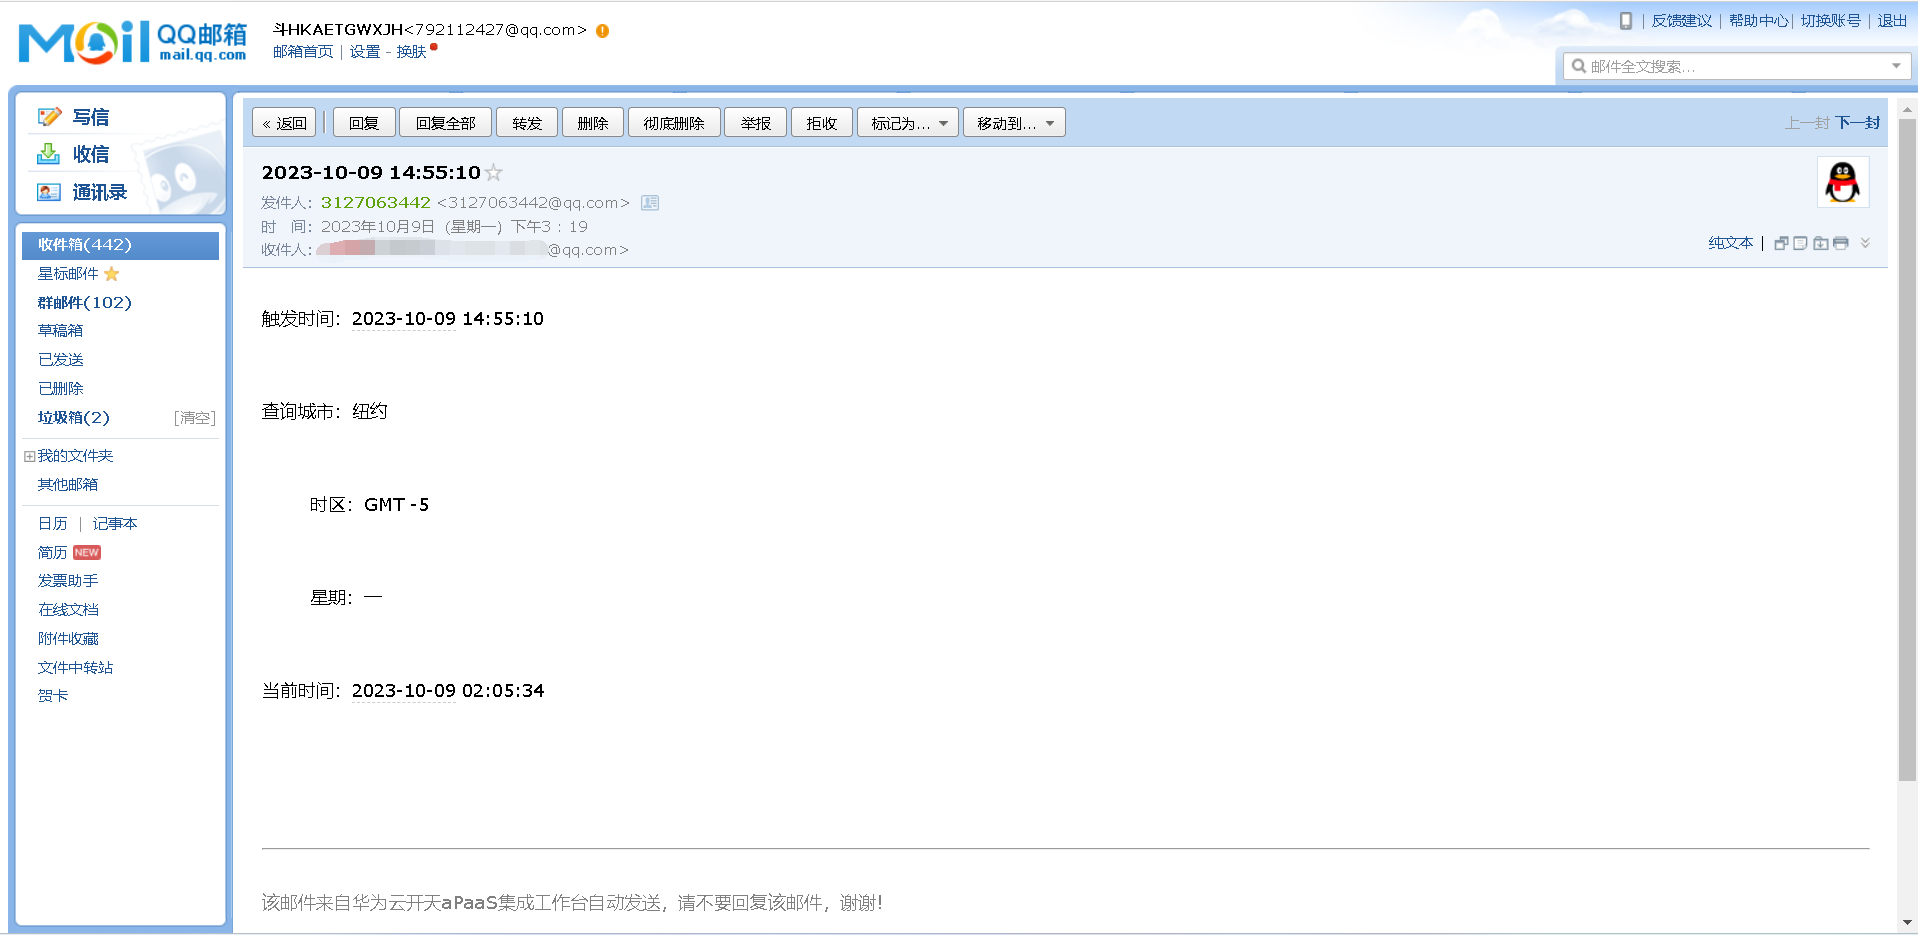
Task: Open the 通讯录 contacts card icon
Action: tap(48, 192)
